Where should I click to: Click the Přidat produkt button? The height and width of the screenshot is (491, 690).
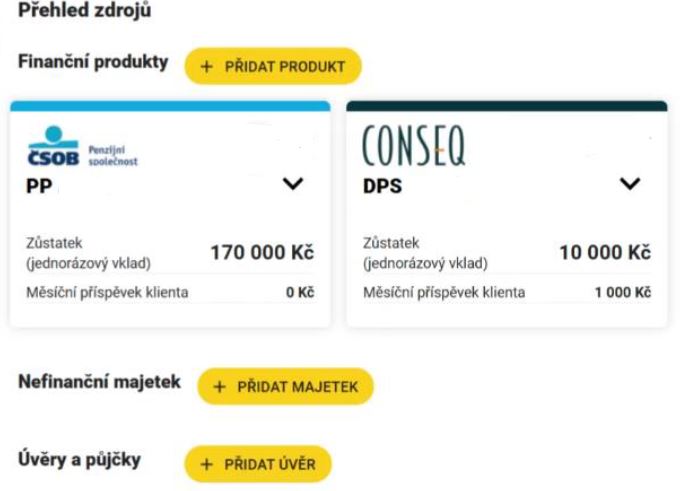273,66
